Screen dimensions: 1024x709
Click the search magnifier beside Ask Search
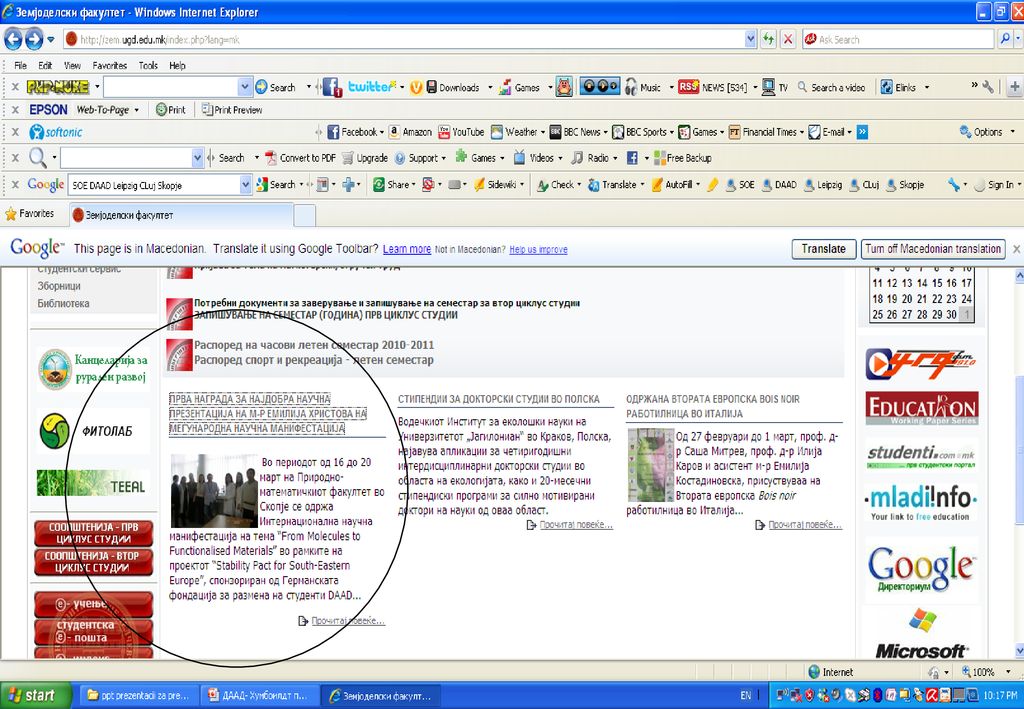pos(1005,39)
